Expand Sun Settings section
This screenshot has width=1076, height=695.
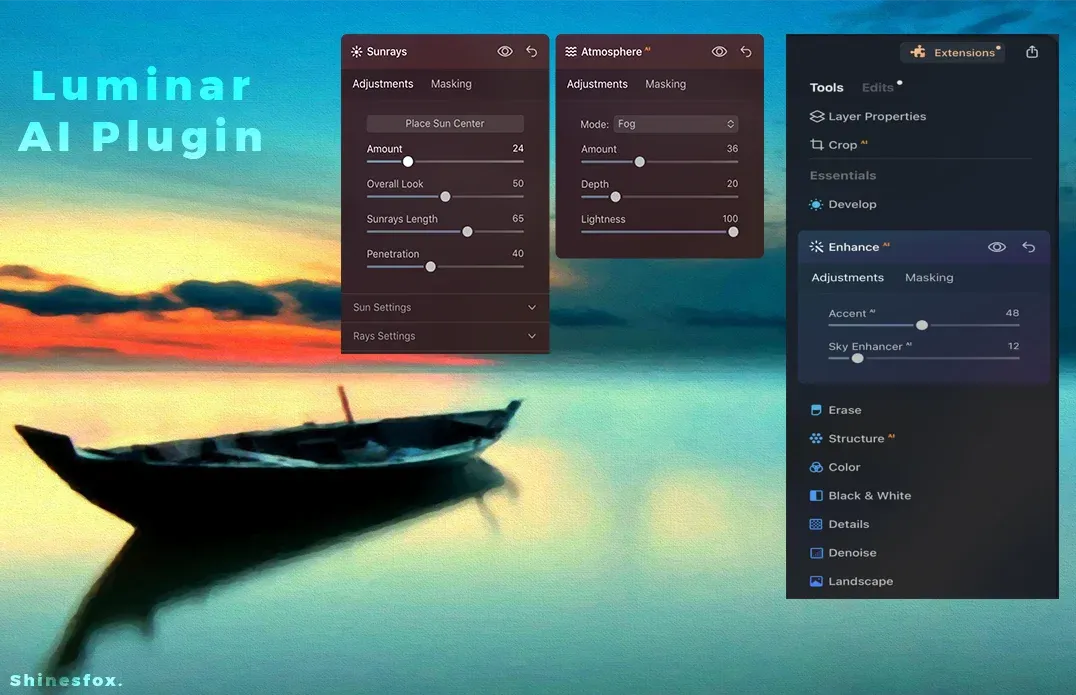coord(445,307)
